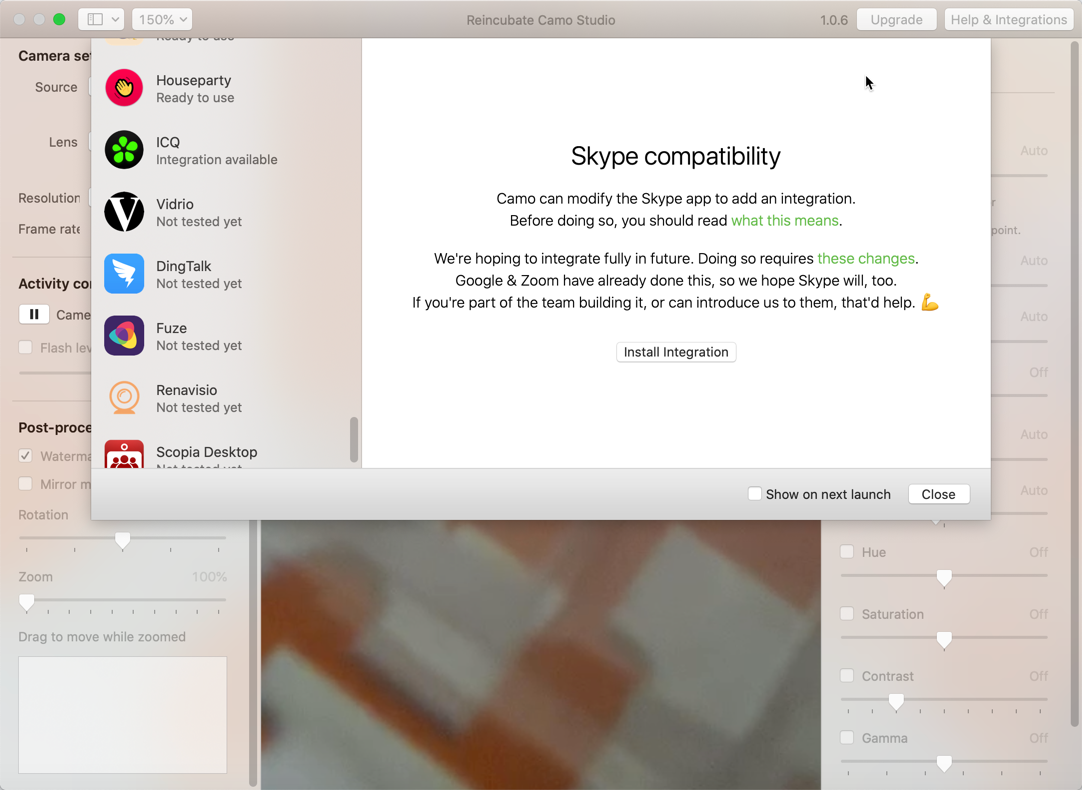Click the Zoom slider handle
This screenshot has height=790, width=1082.
26,603
